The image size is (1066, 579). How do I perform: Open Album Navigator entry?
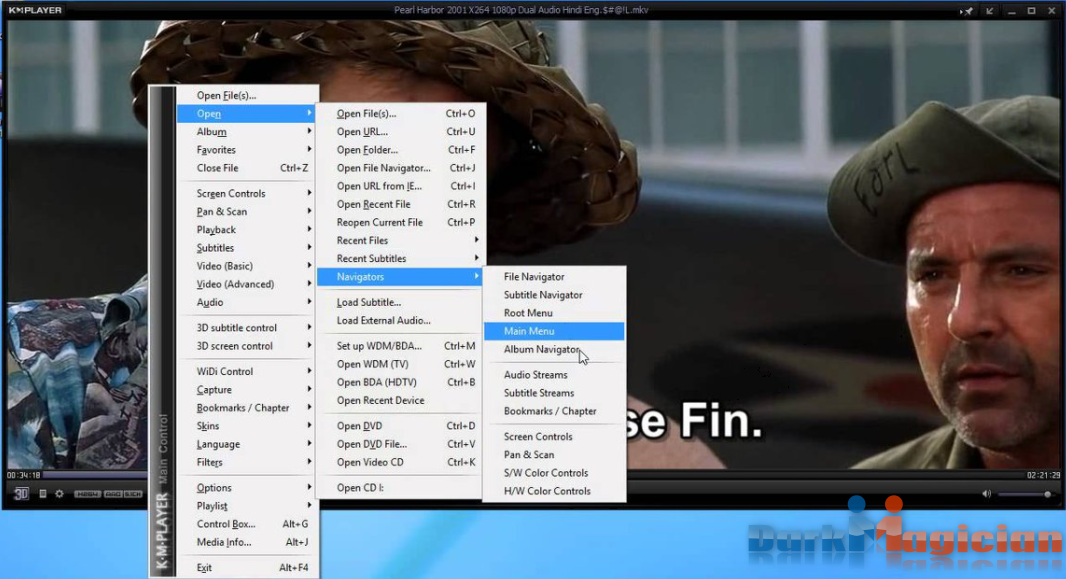click(x=554, y=349)
